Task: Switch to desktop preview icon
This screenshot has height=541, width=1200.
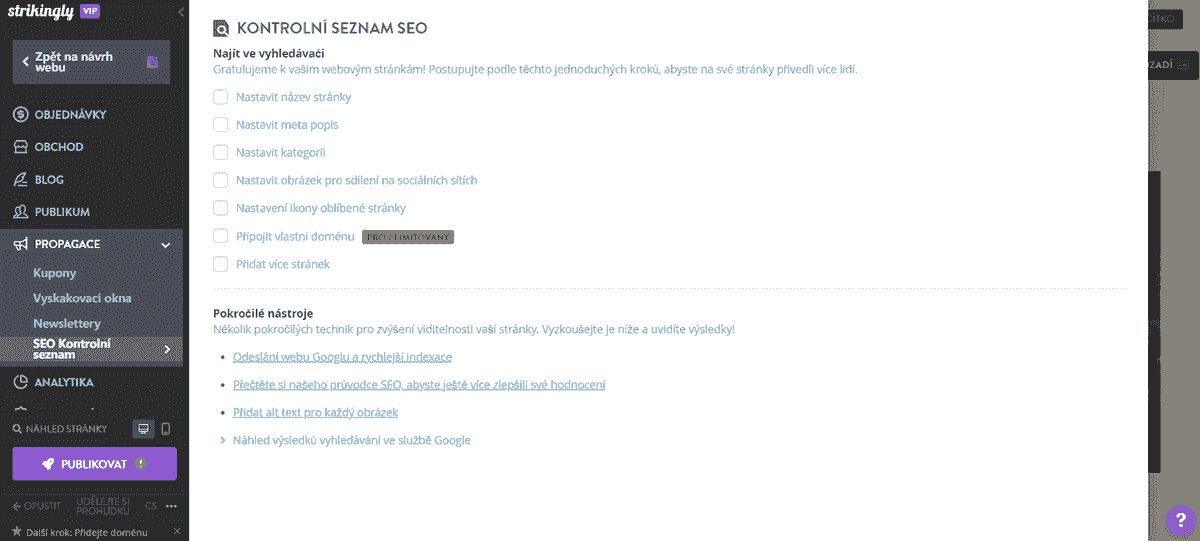Action: point(144,429)
